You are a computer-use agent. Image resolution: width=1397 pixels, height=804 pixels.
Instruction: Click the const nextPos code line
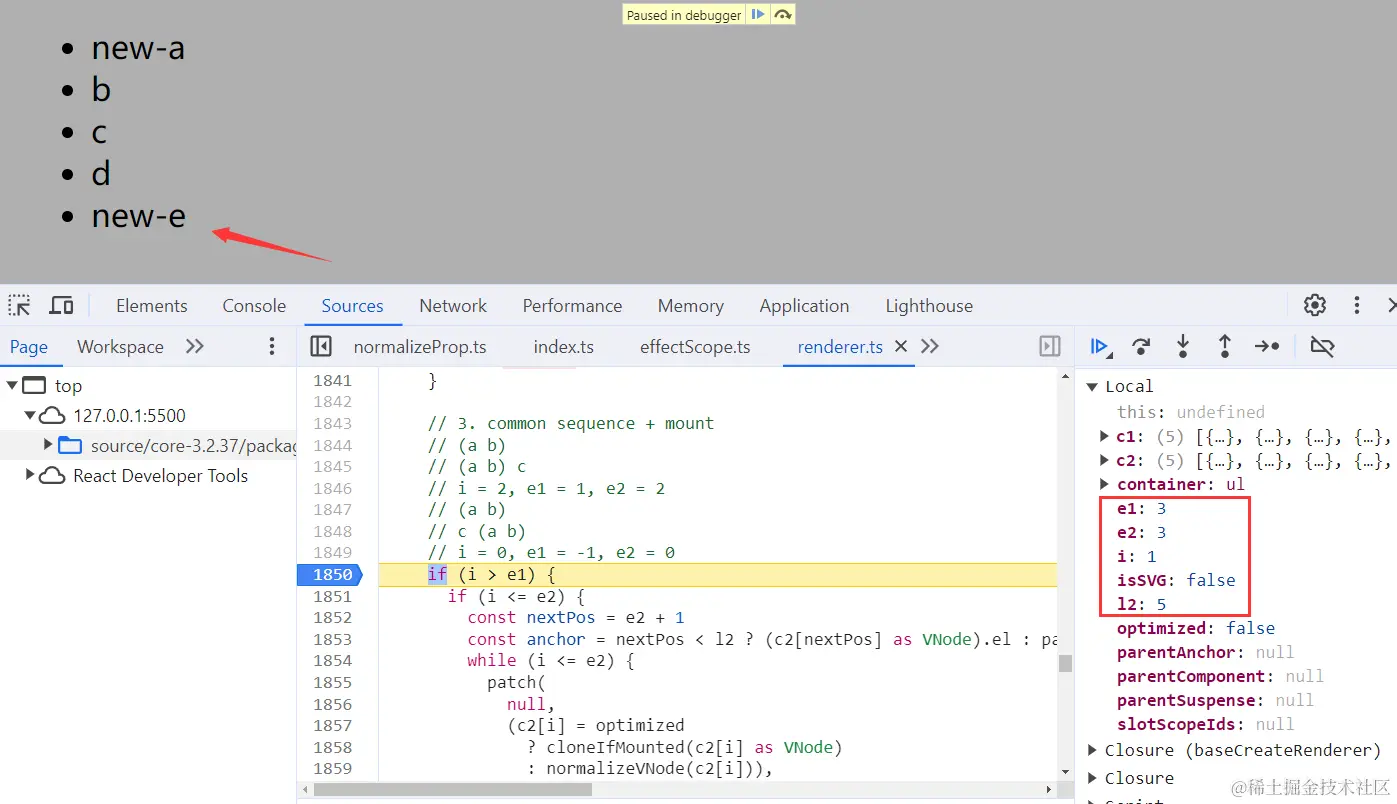pos(575,617)
